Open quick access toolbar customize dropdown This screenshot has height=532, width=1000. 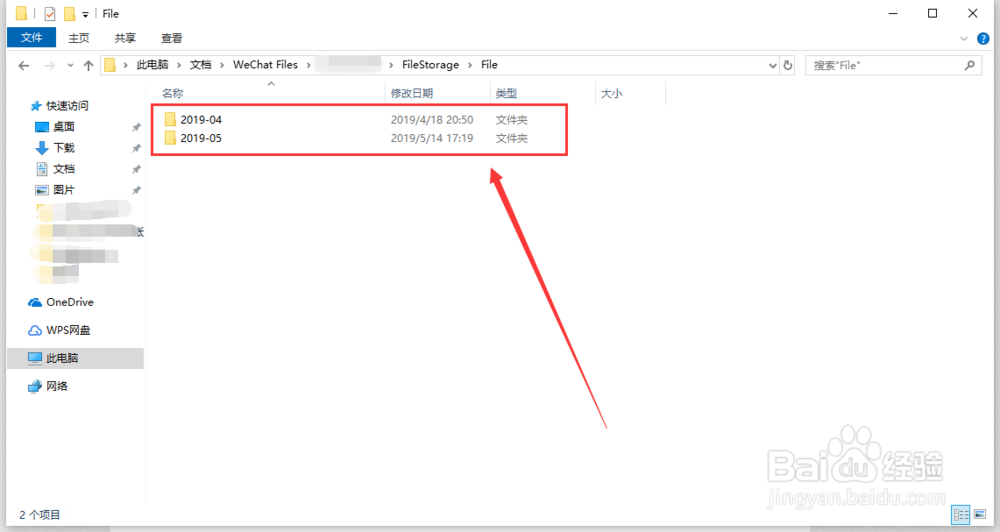point(85,14)
